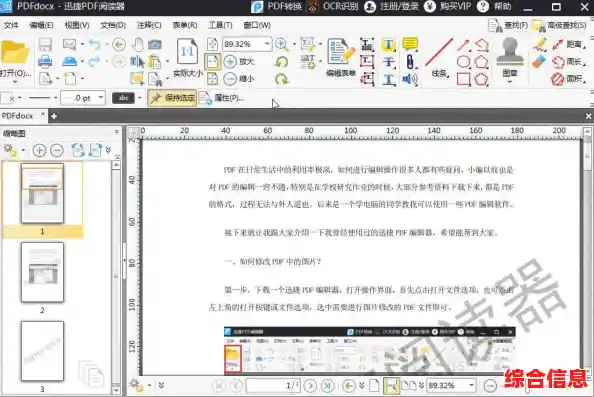Select page 3 thumbnail
Viewport: 594px width, 397px height.
coord(42,351)
